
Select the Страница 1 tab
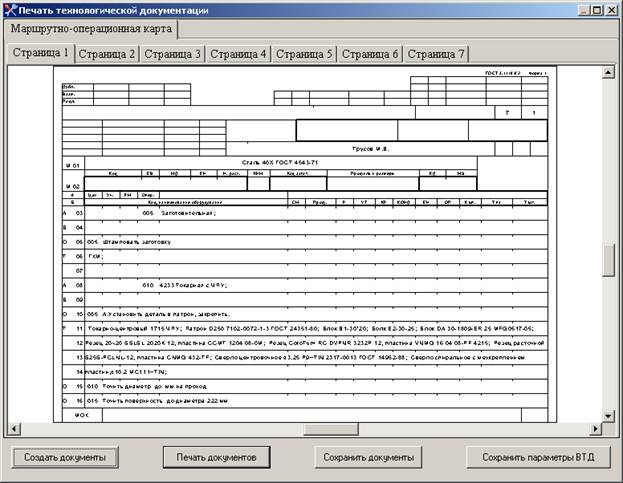click(41, 53)
